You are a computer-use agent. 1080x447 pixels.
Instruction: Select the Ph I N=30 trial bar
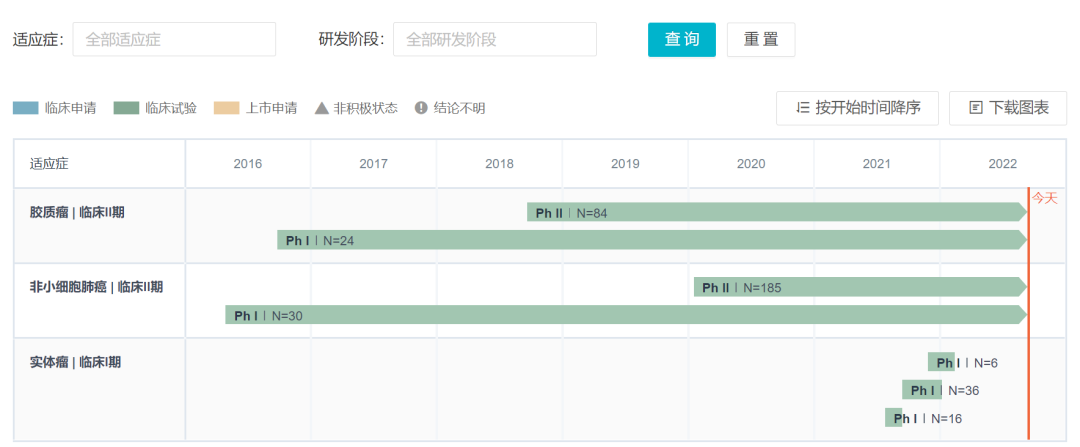[x=625, y=315]
